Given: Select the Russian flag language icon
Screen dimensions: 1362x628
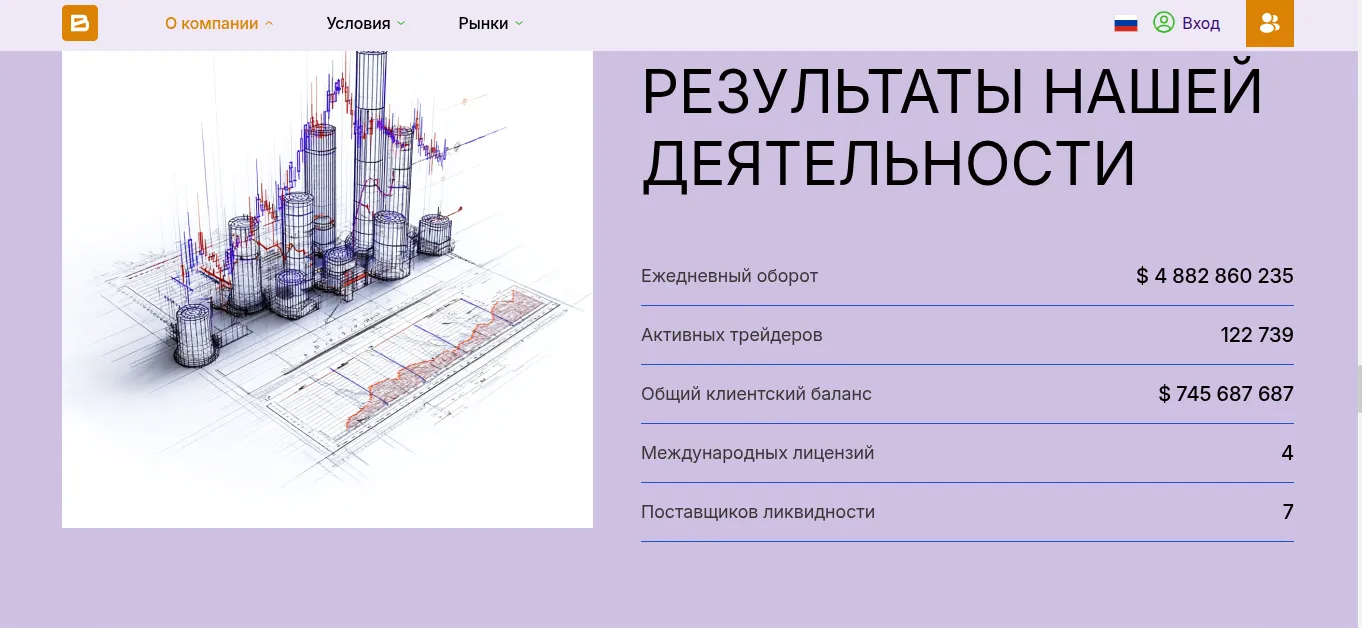Looking at the screenshot, I should (x=1126, y=23).
